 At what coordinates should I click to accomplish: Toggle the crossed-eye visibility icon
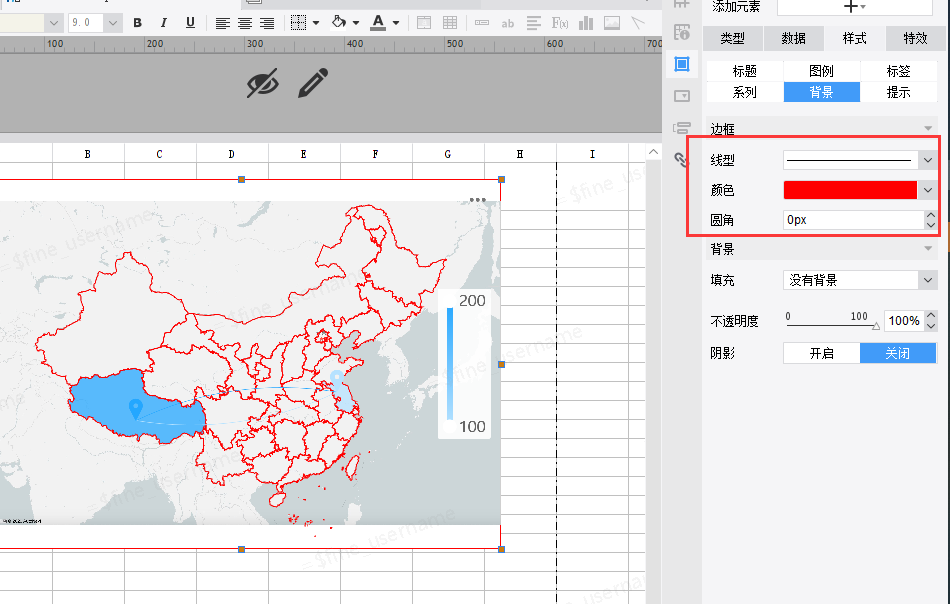pos(263,84)
